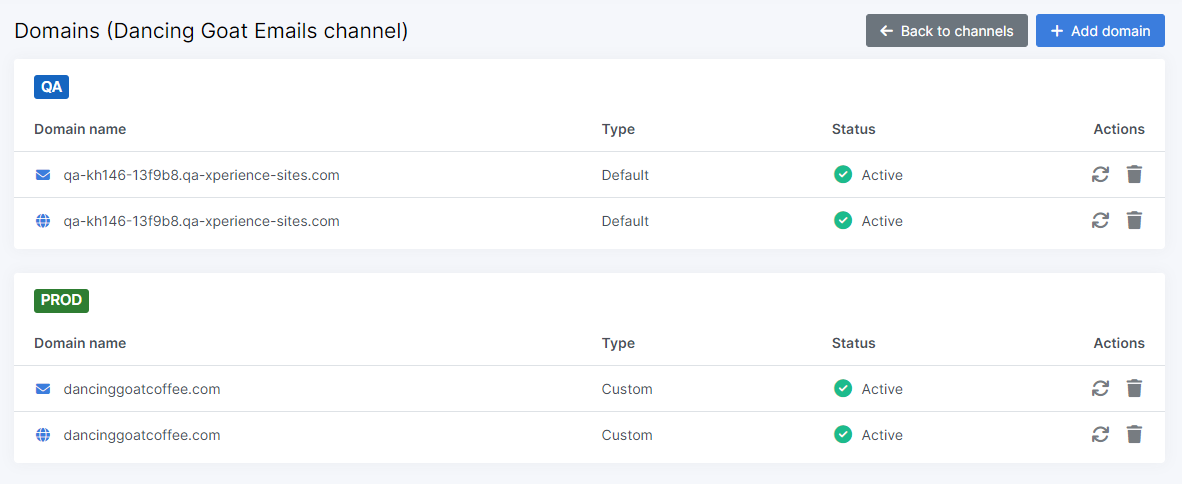This screenshot has width=1182, height=484.
Task: Click globe icon beside dancinggoatcoffee.com
Action: point(43,435)
